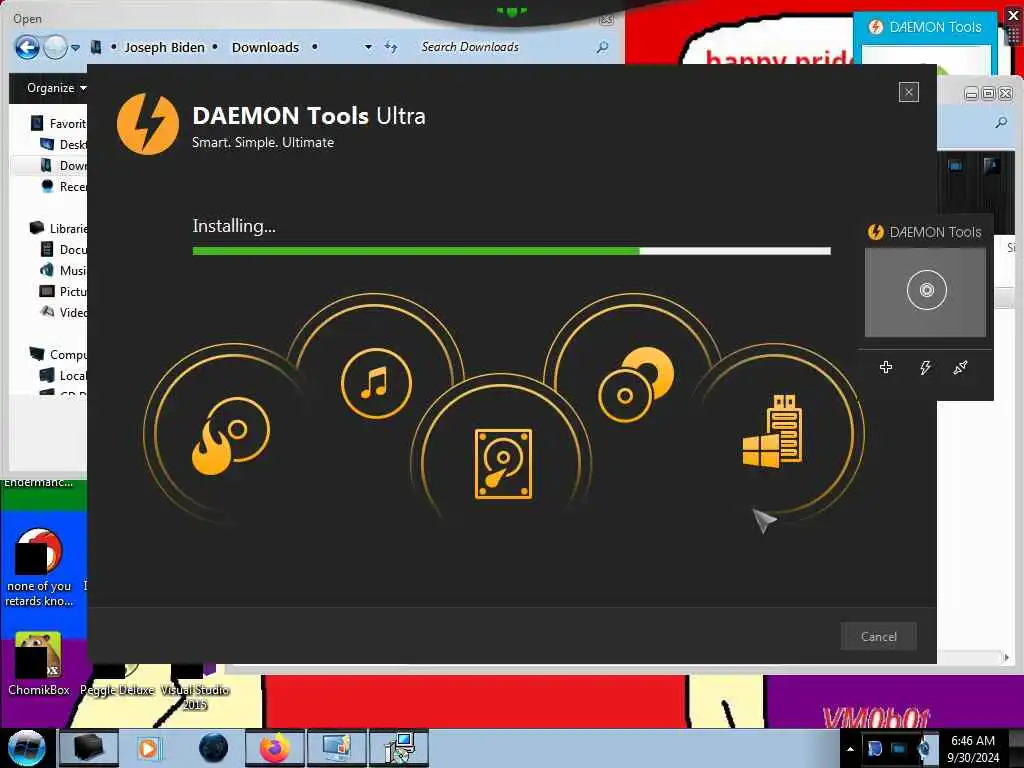This screenshot has height=768, width=1024.
Task: Click the plus add icon in DAEMON Tools gadget
Action: point(886,367)
